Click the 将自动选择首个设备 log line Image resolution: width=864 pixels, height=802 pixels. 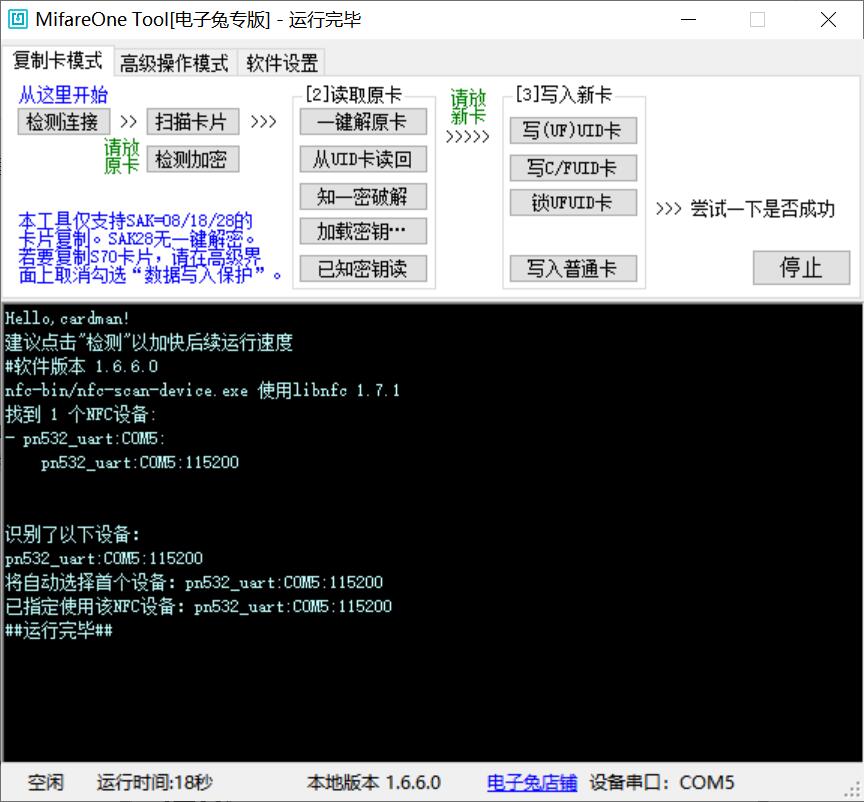pos(194,582)
